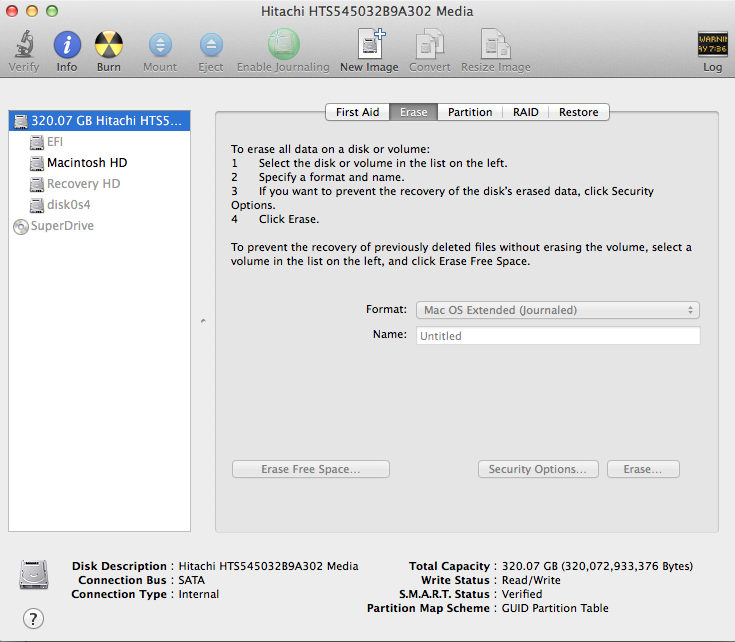The width and height of the screenshot is (735, 642).
Task: Open the Log toolbar icon
Action: click(712, 44)
